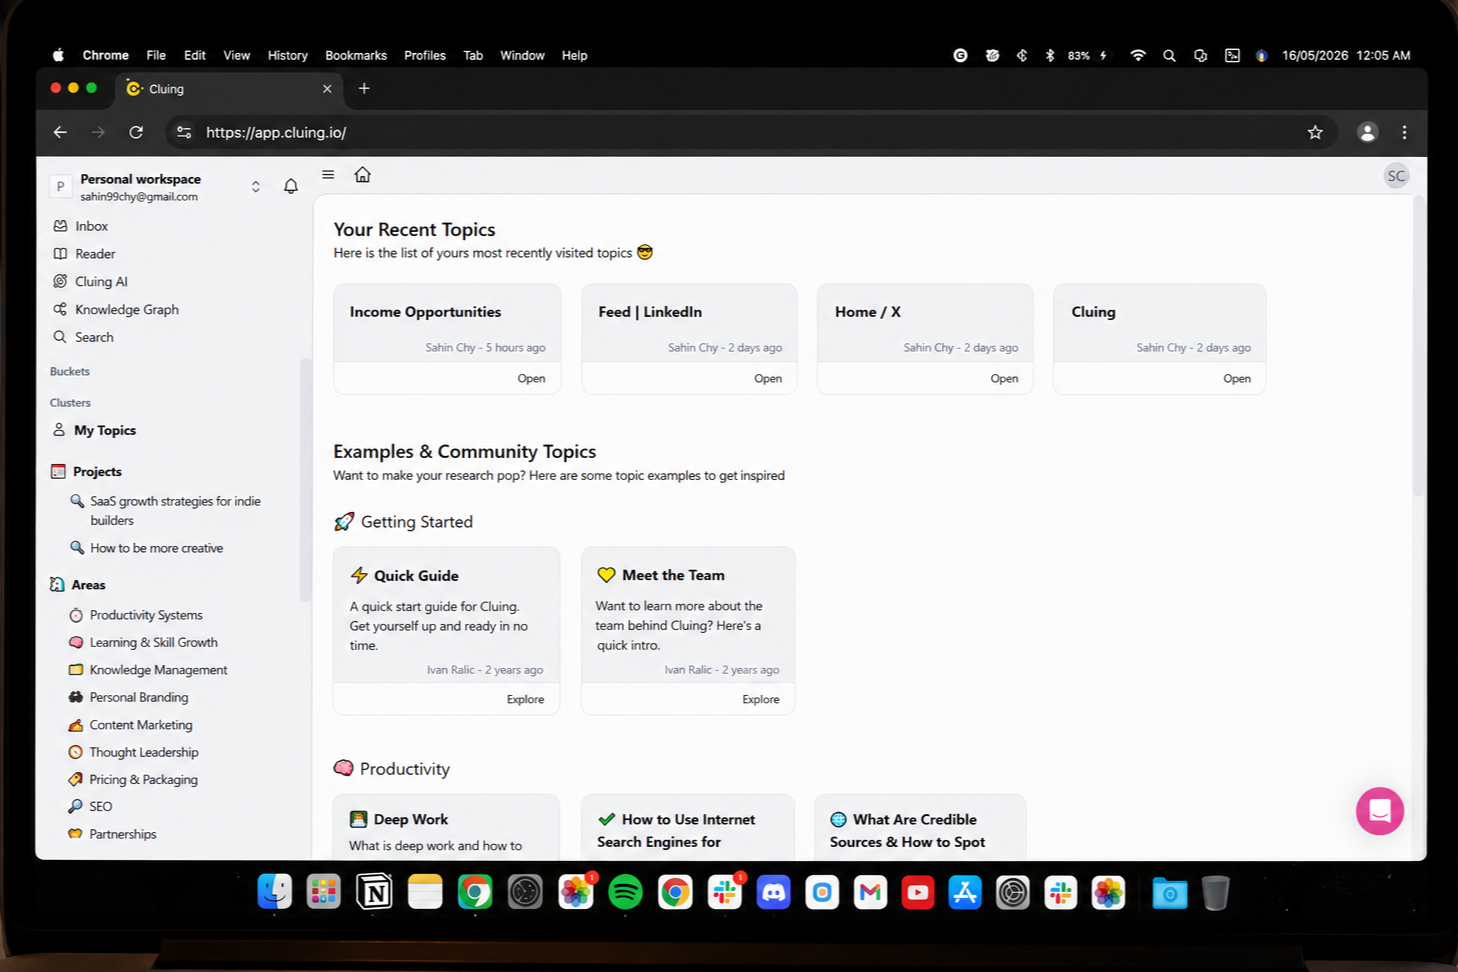This screenshot has height=972, width=1458.
Task: Open Gmail from the Dock
Action: 870,892
